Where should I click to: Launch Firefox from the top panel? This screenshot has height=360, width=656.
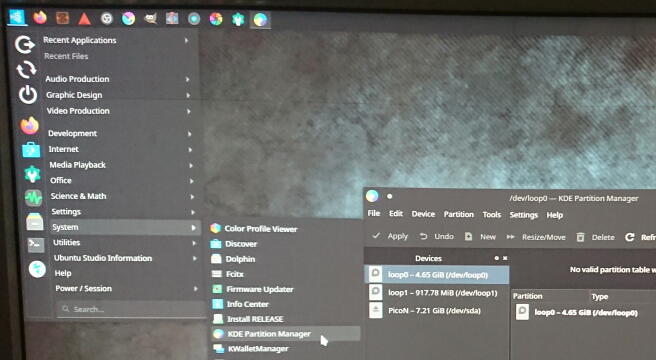click(x=40, y=18)
